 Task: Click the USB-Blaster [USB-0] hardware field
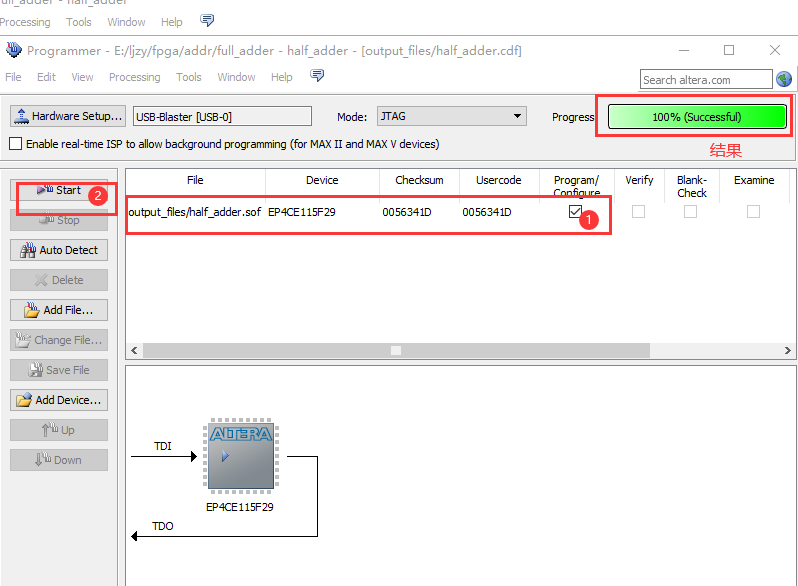(222, 116)
